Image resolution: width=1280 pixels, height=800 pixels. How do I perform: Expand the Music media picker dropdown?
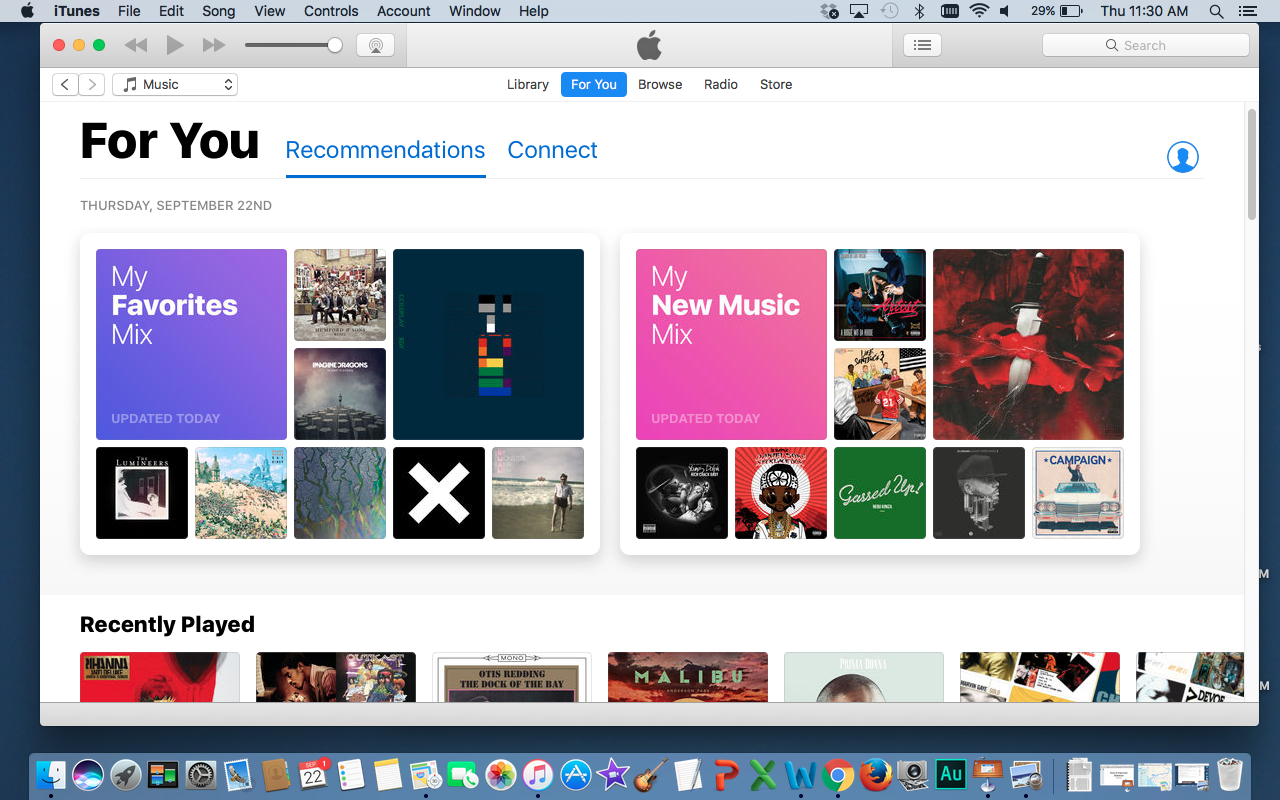[x=175, y=85]
